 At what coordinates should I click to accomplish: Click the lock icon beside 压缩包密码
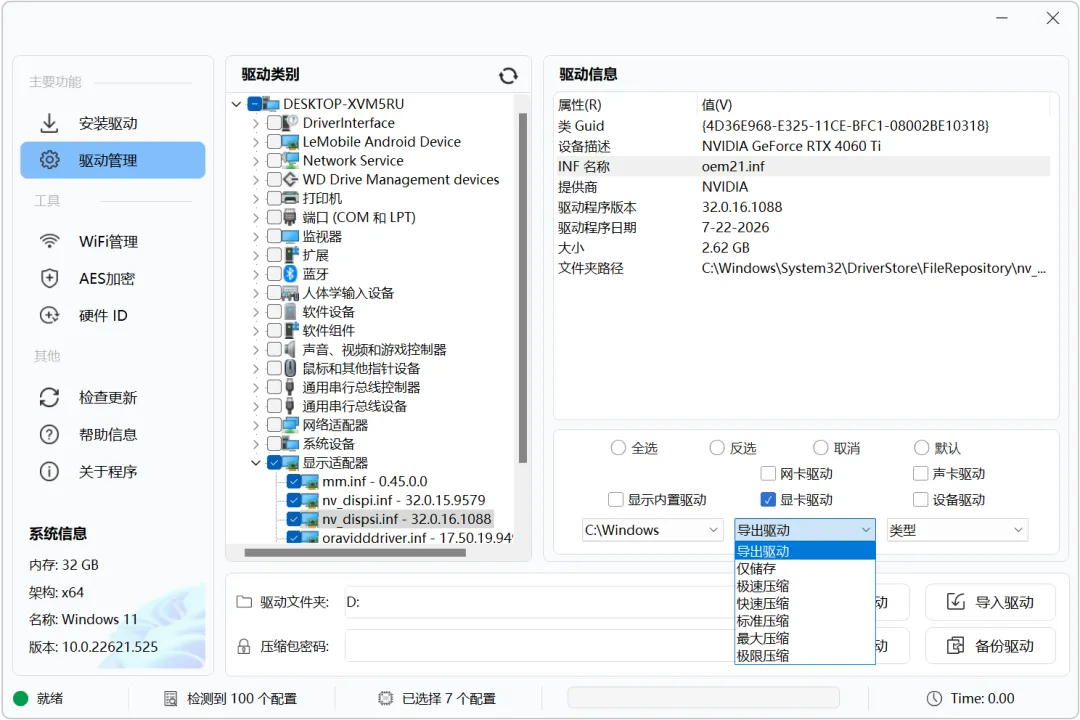244,646
